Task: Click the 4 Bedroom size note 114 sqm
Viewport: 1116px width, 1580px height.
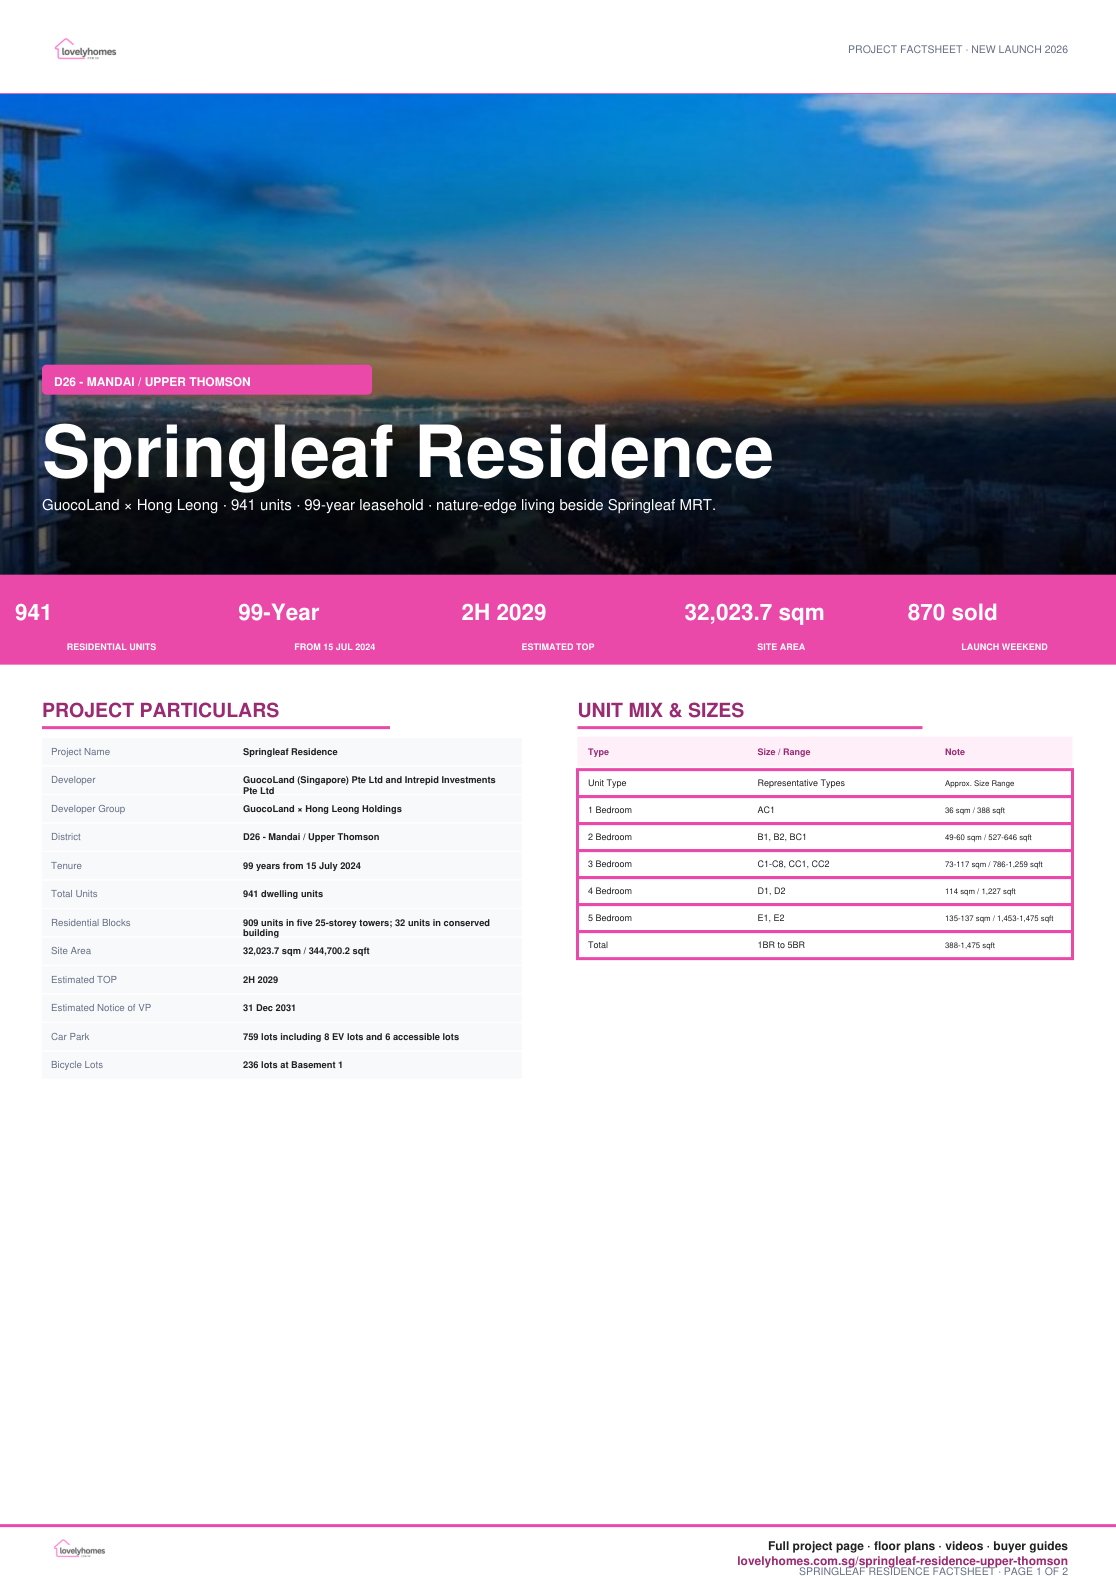Action: [x=980, y=891]
